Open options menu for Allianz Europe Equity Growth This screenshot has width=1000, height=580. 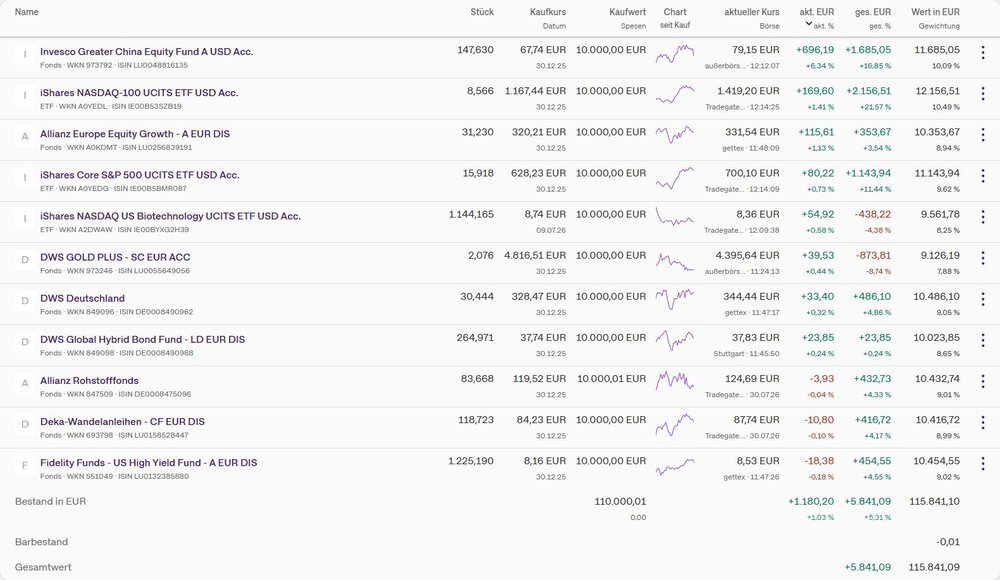click(x=983, y=135)
